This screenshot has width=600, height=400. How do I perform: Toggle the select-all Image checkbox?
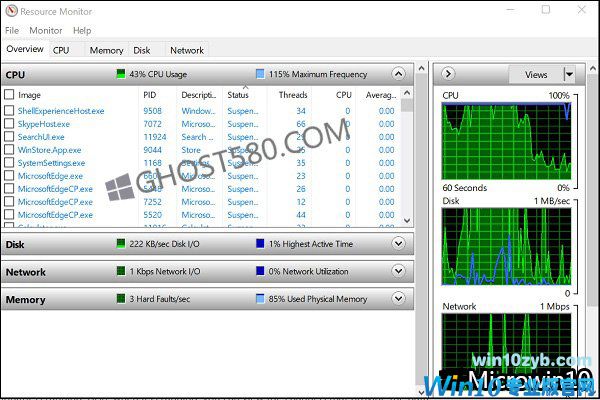point(9,95)
